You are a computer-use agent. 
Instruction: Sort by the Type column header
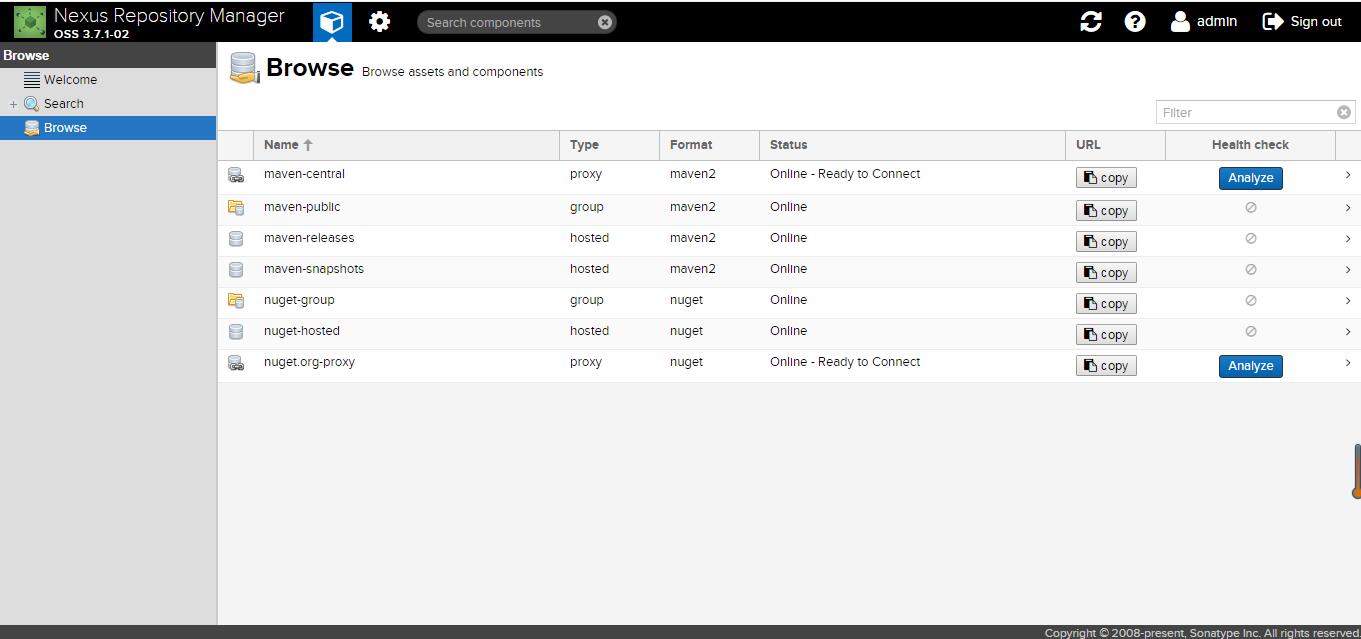tap(609, 145)
